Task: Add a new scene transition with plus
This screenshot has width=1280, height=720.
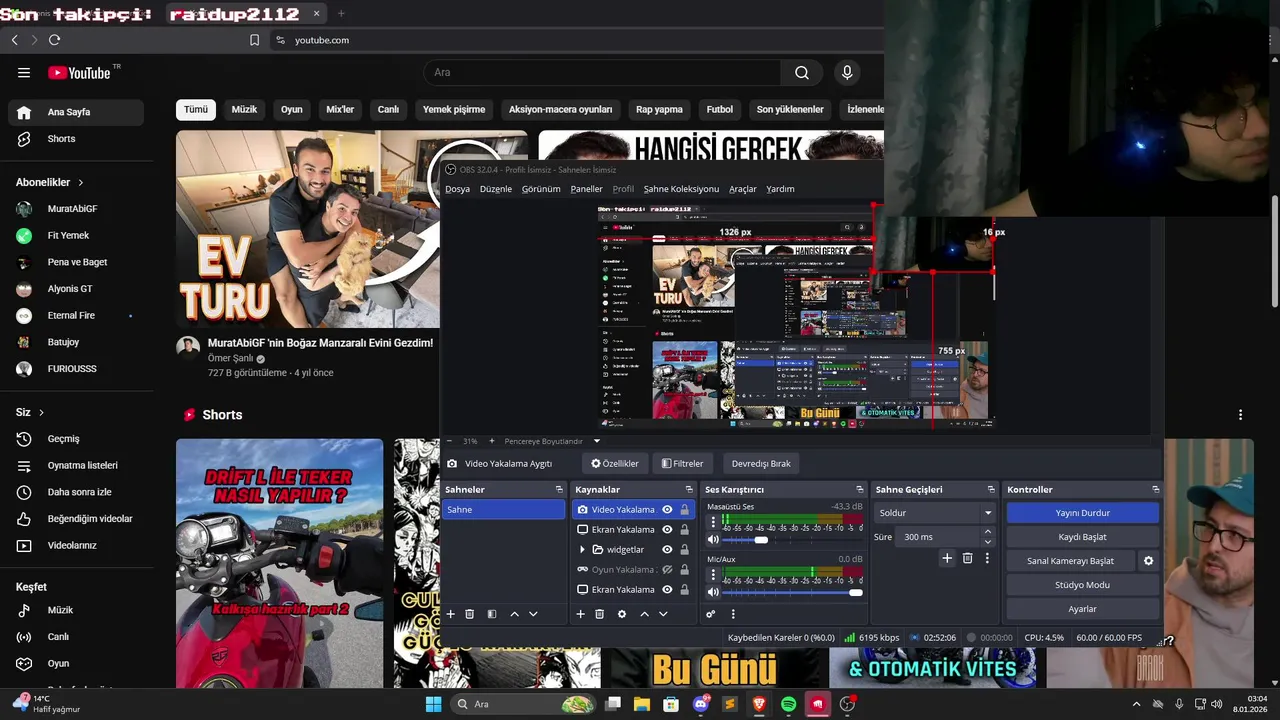Action: 947,558
